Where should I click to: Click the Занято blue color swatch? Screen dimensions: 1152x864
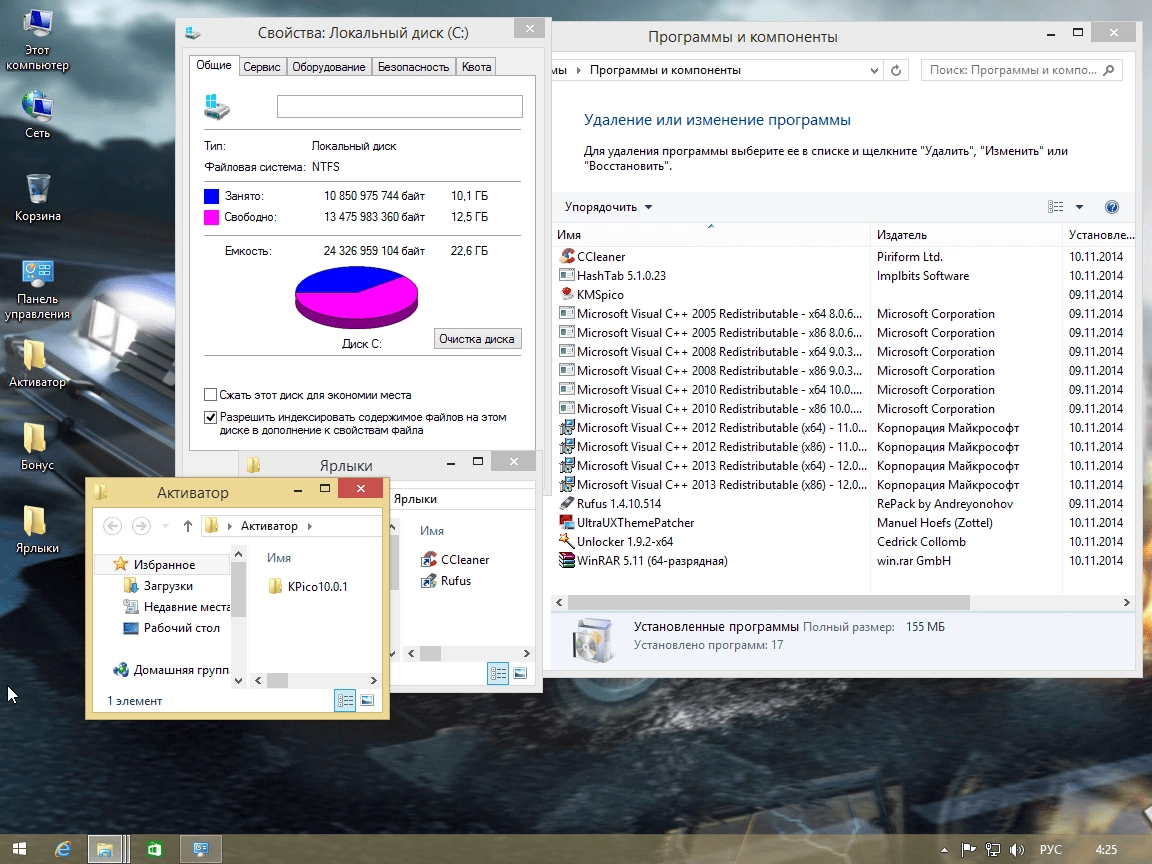(x=211, y=196)
